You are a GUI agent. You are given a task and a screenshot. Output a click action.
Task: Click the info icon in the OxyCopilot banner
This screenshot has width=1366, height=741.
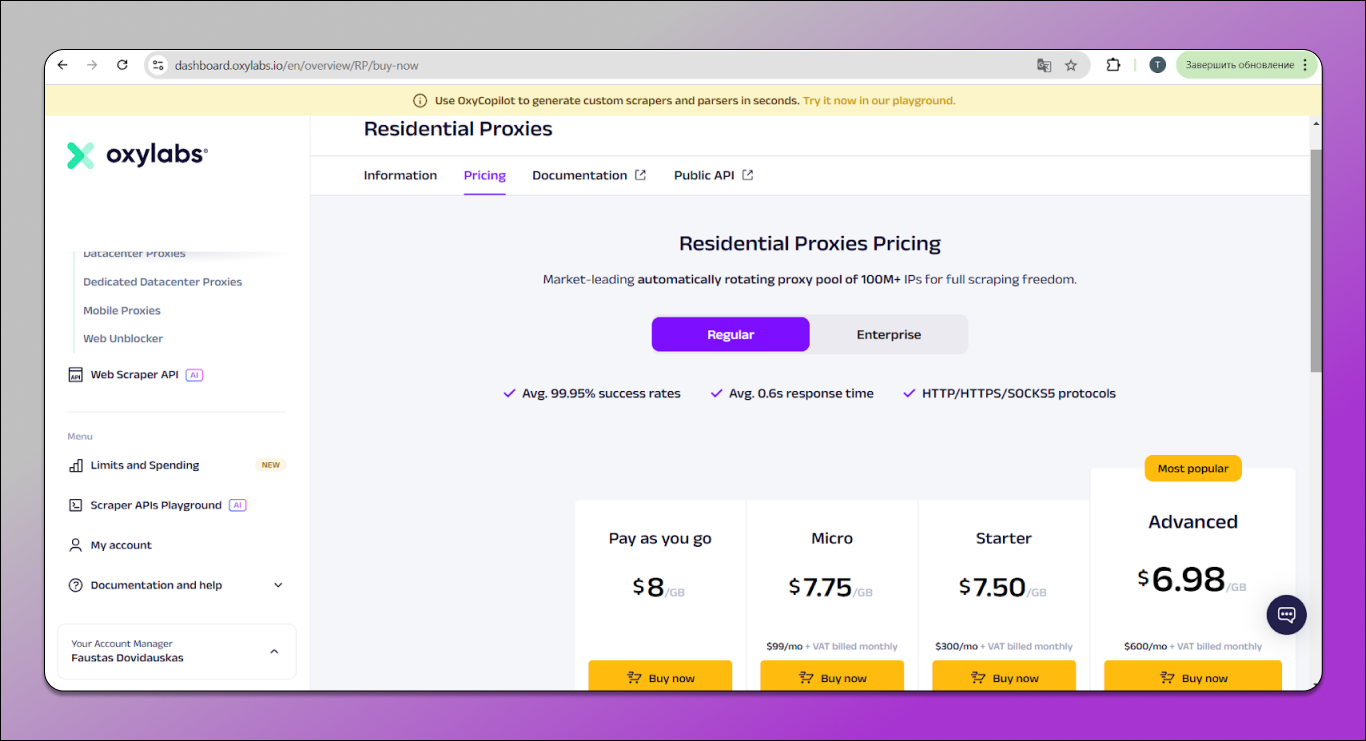(420, 100)
